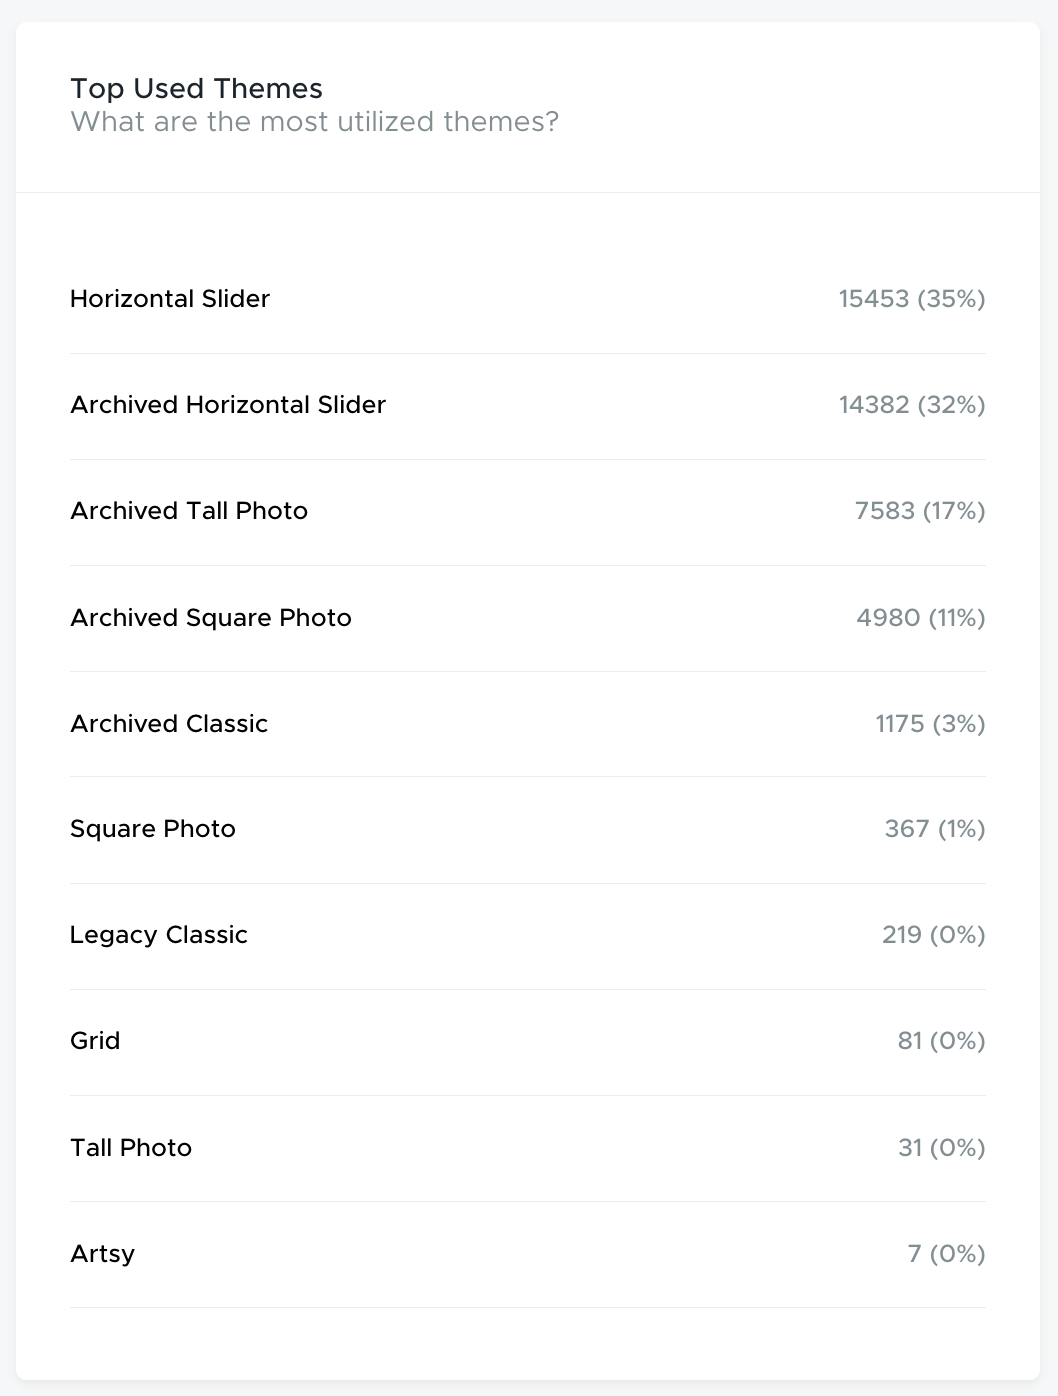This screenshot has width=1058, height=1396.
Task: Click the Top Used Themes heading
Action: [196, 89]
